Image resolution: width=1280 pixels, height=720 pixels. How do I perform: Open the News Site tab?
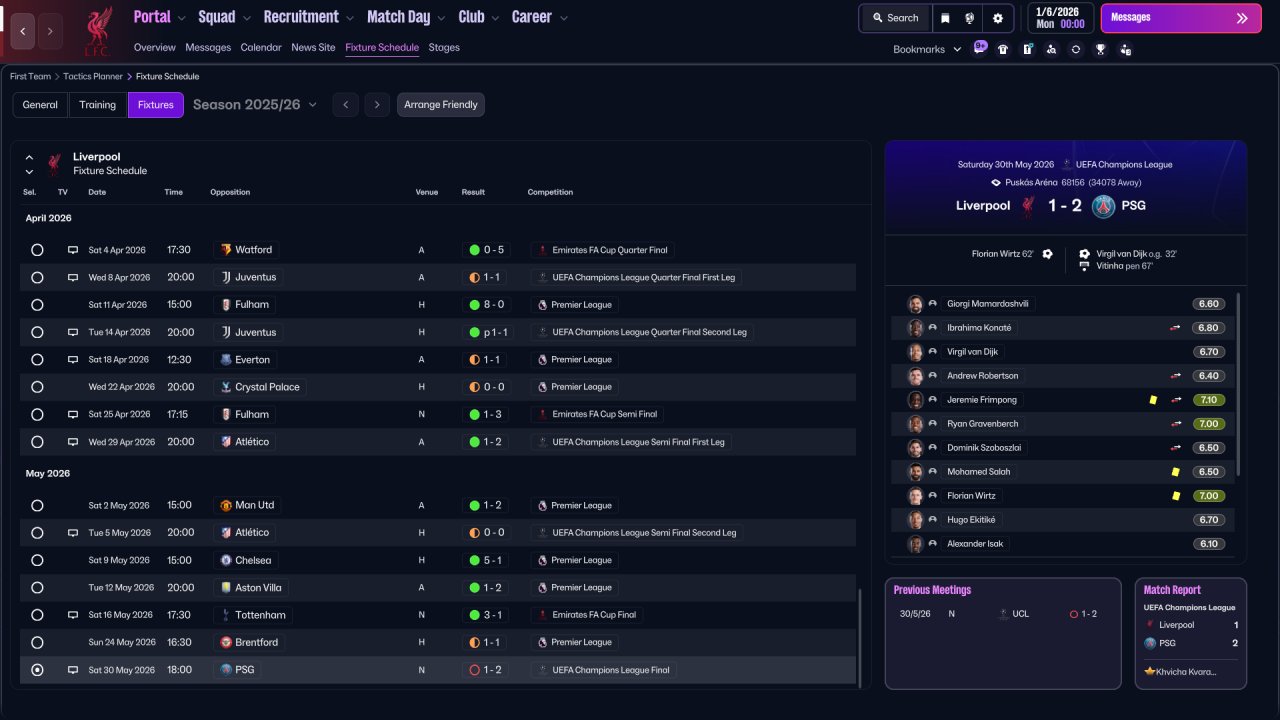pyautogui.click(x=313, y=47)
